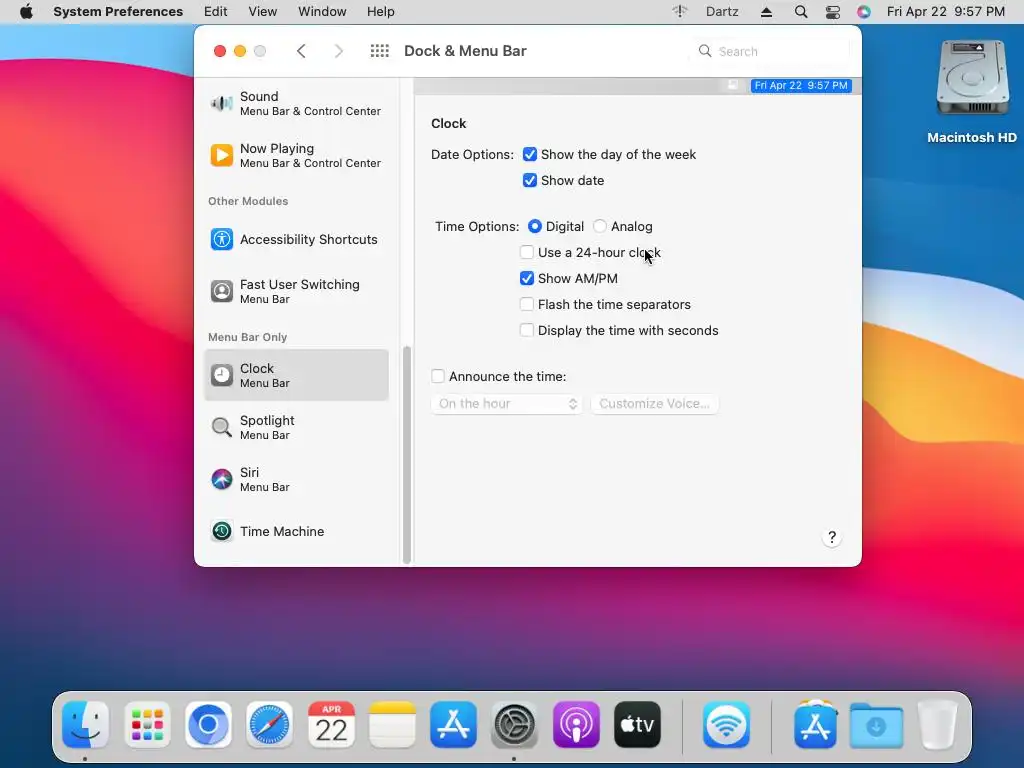Open Spotlight menu bar settings
This screenshot has width=1024, height=768.
pyautogui.click(x=296, y=427)
